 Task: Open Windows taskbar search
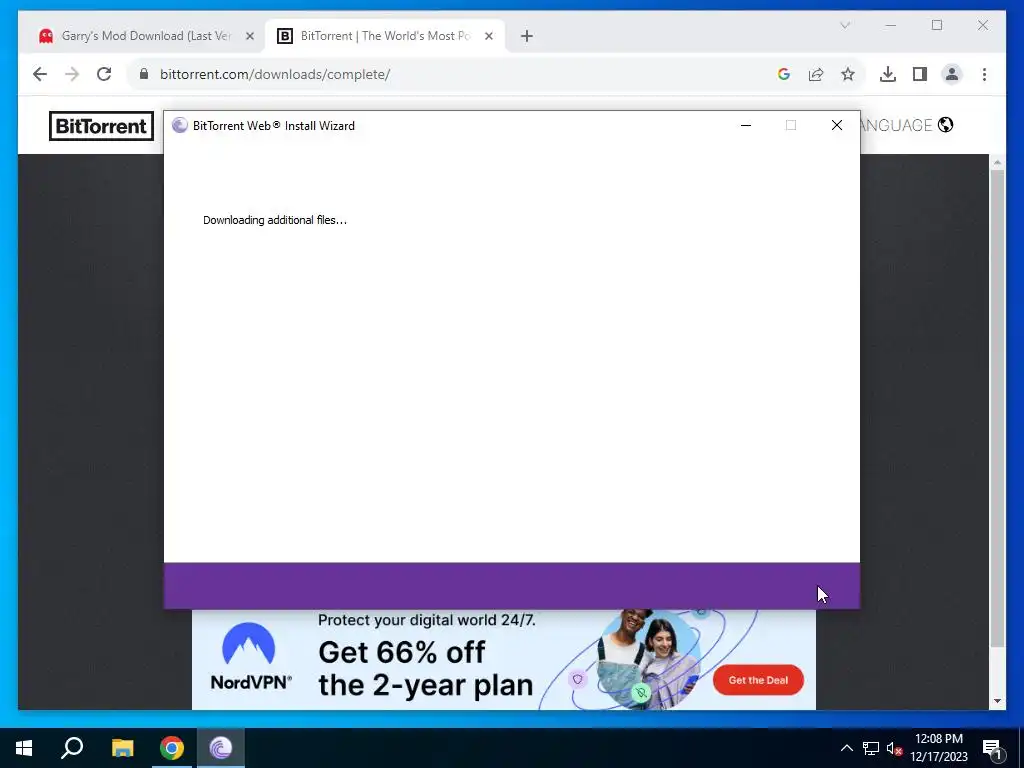(72, 748)
